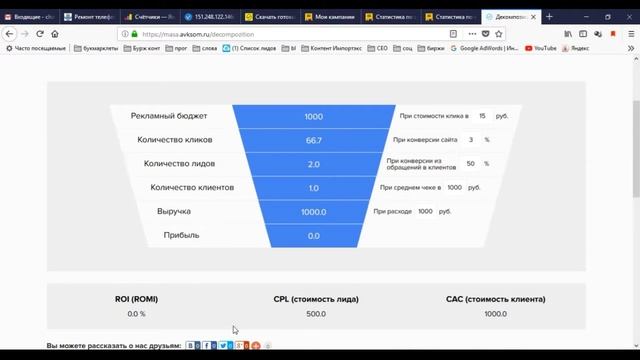Click the Количество кликов value 66.7
The image size is (640, 360).
[313, 140]
